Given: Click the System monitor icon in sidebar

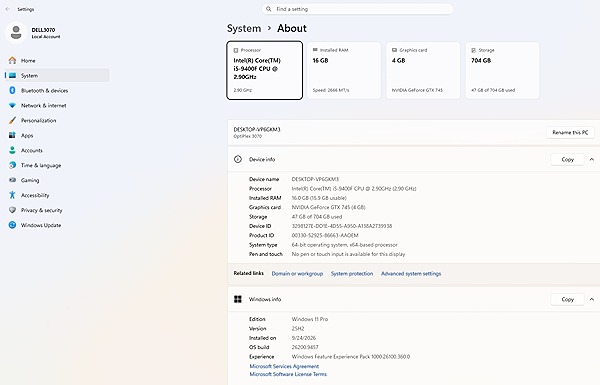Looking at the screenshot, I should pyautogui.click(x=12, y=75).
